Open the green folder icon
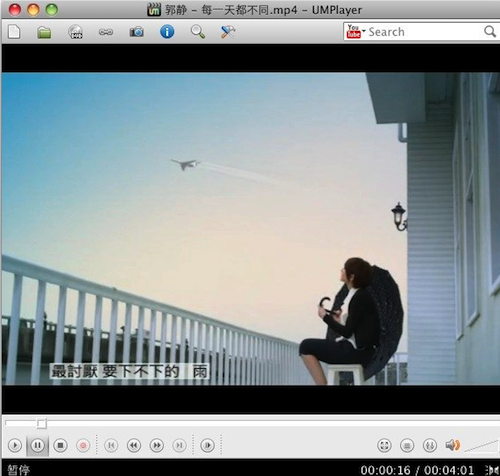This screenshot has height=476, width=500. click(x=44, y=32)
